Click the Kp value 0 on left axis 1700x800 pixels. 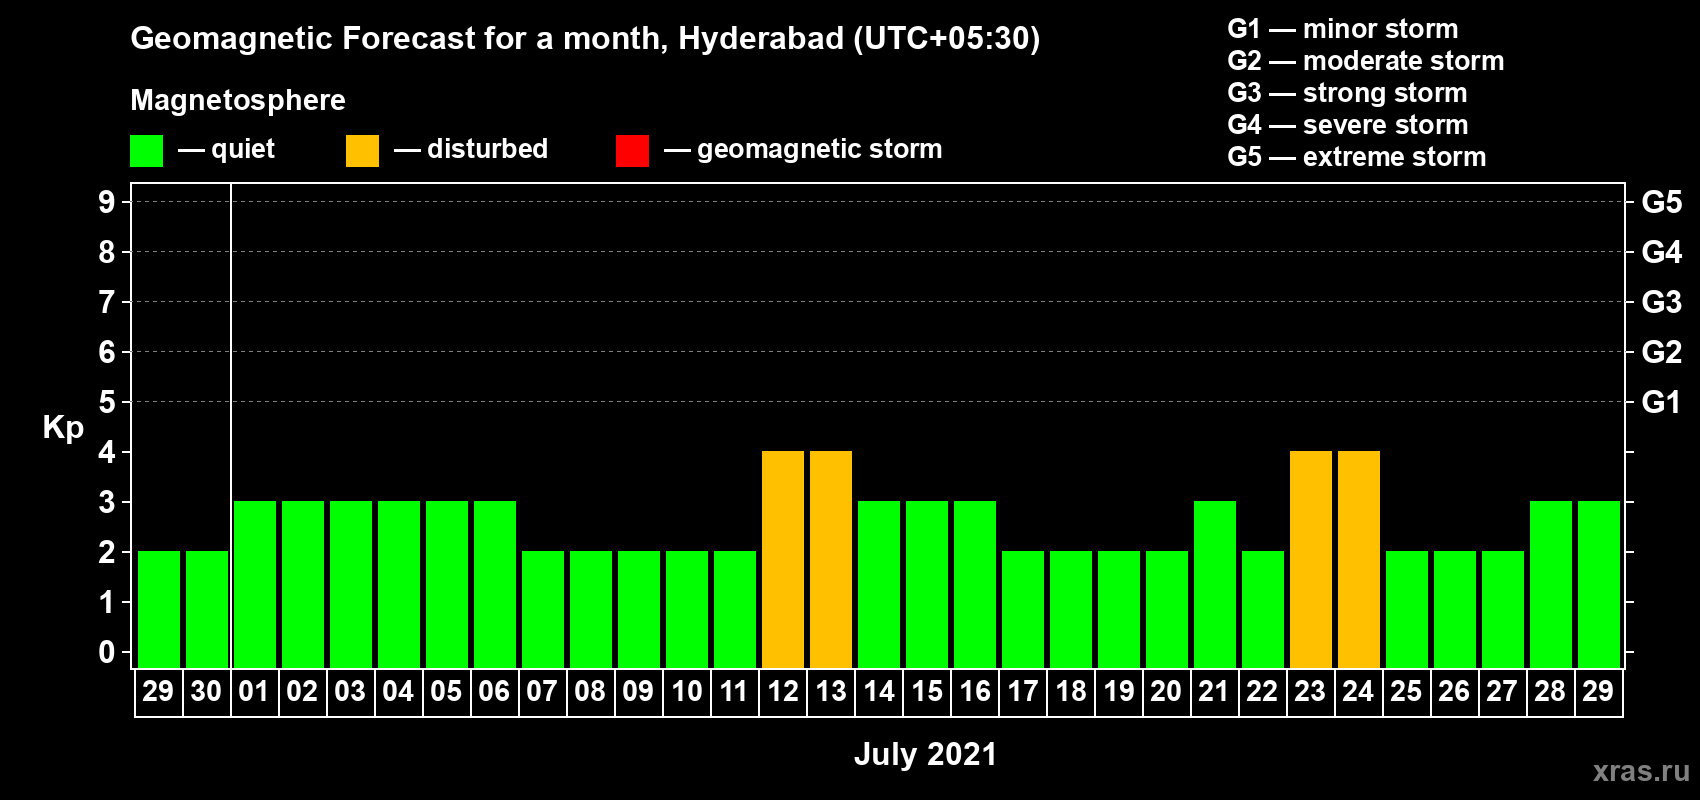coord(107,652)
